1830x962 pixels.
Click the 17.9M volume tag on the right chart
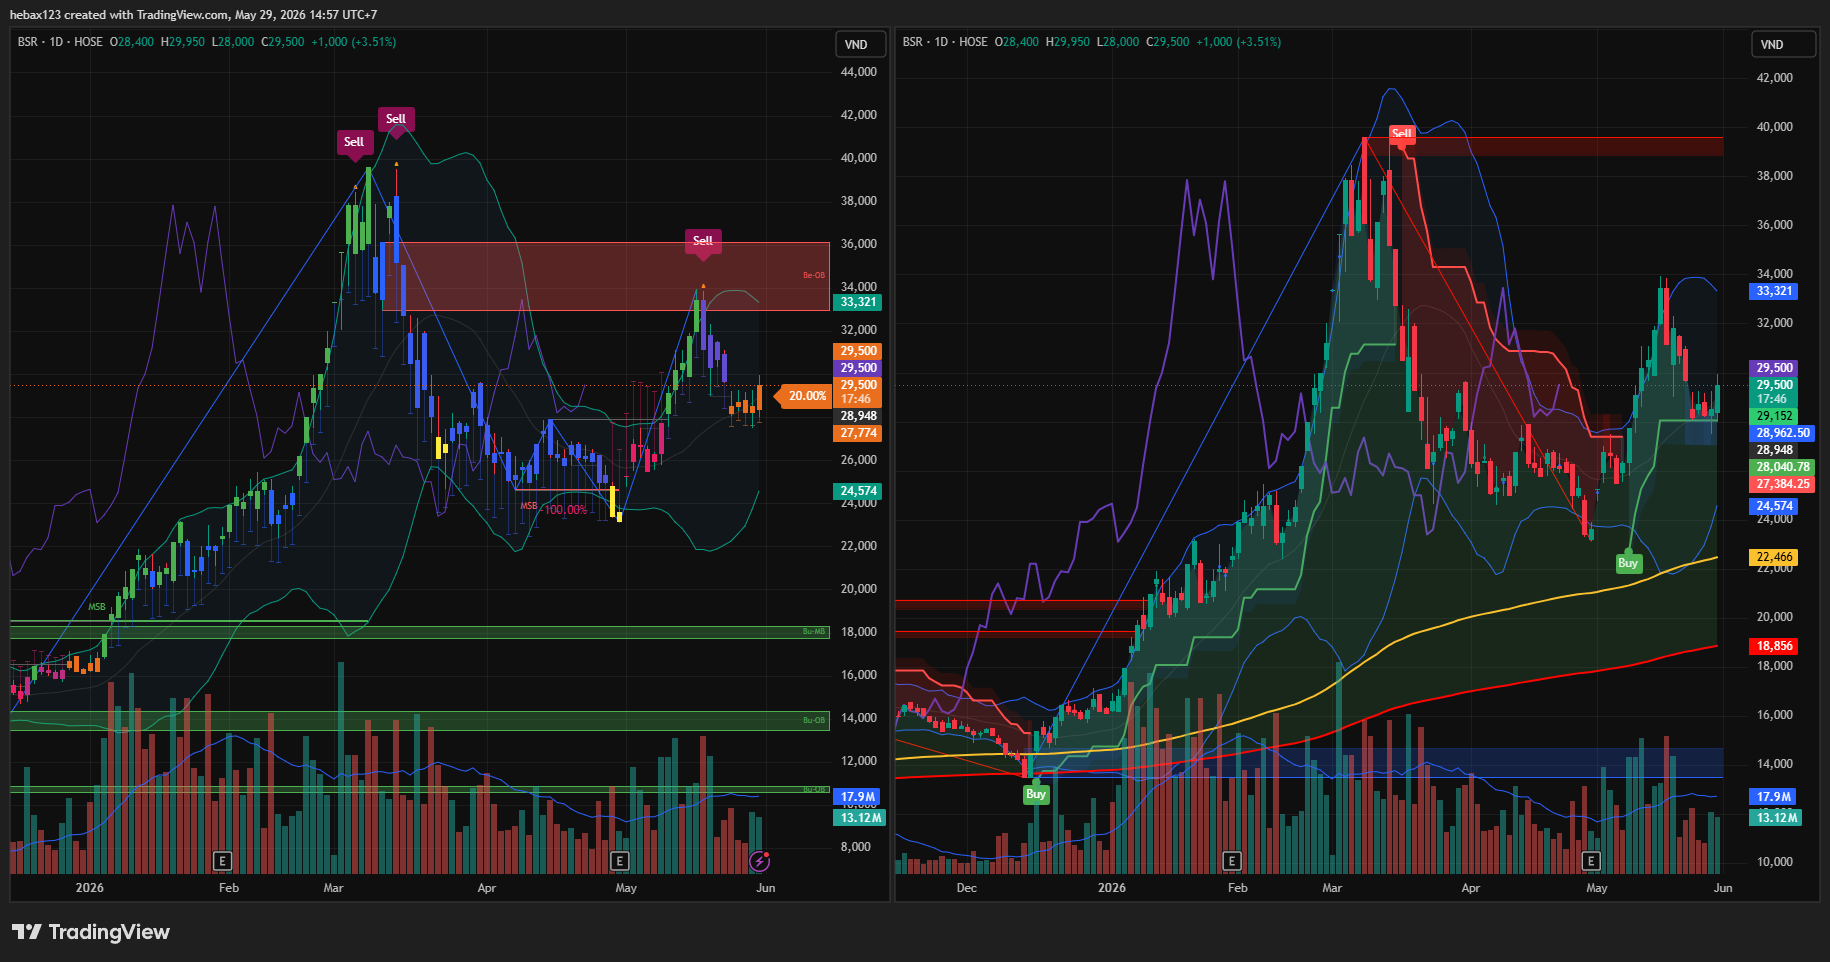1774,797
